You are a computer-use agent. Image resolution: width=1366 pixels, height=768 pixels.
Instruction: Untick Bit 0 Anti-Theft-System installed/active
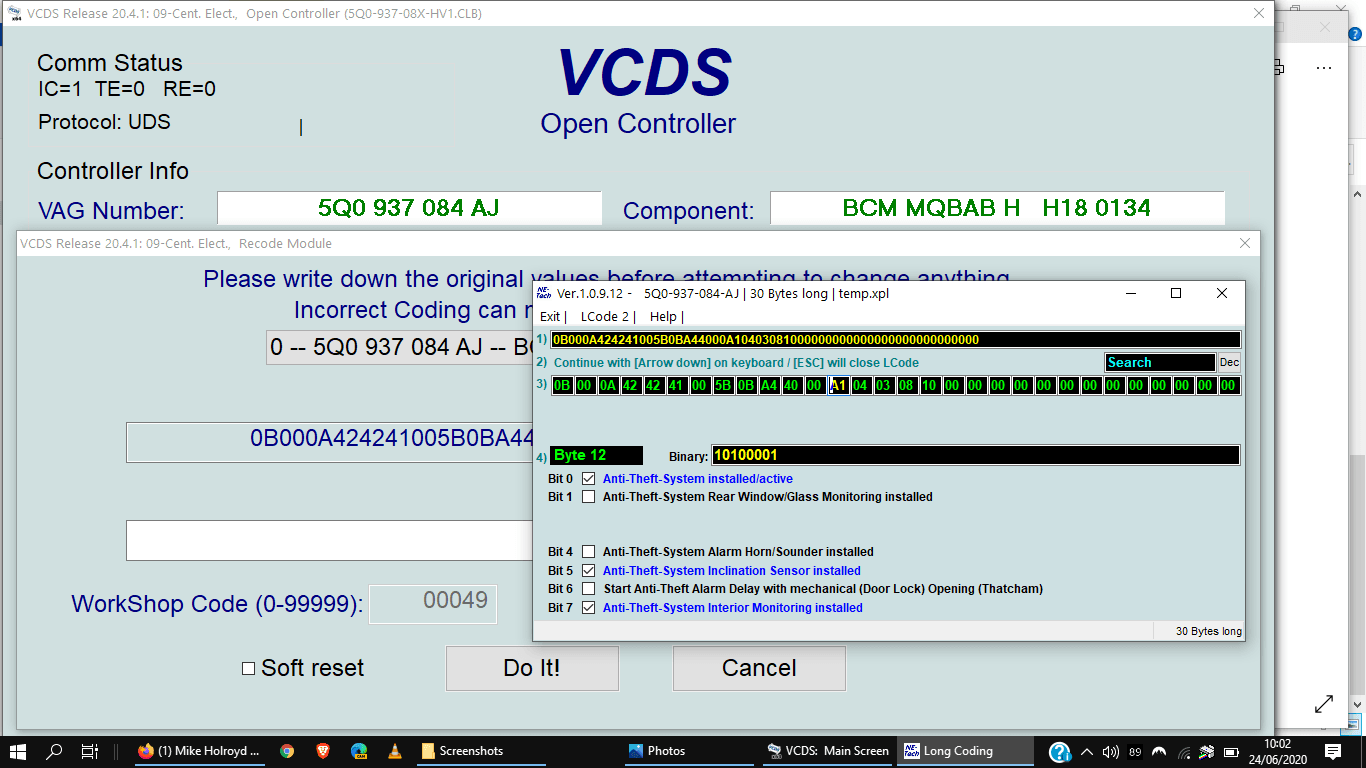(589, 479)
